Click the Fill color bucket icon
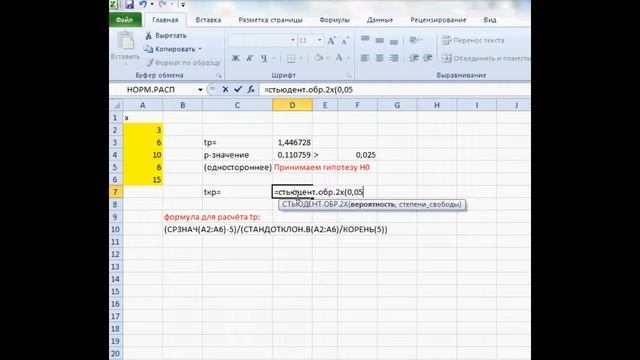Image resolution: width=640 pixels, height=360 pixels. pyautogui.click(x=318, y=58)
